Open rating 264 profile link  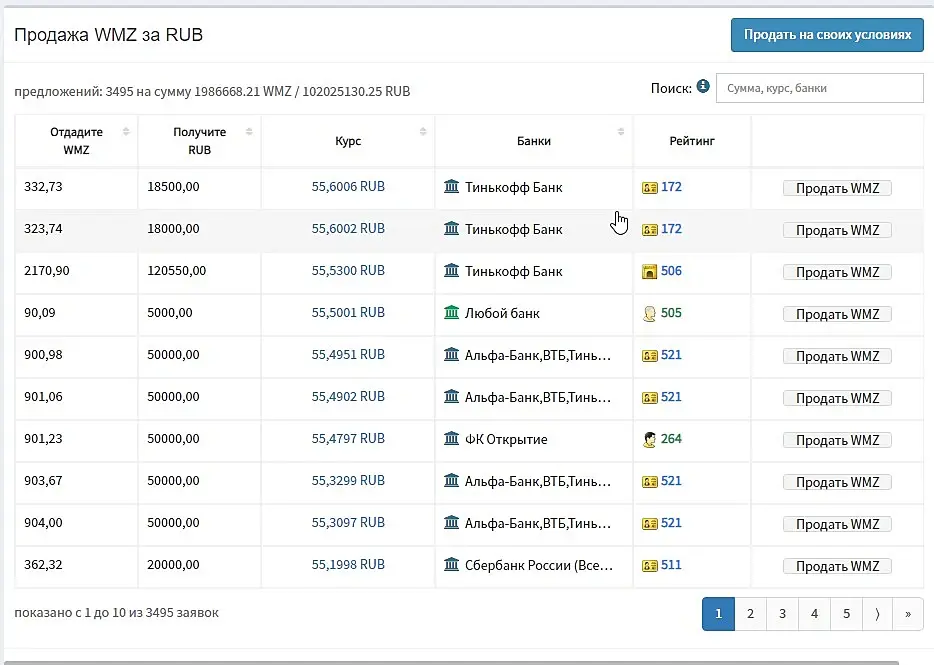671,439
